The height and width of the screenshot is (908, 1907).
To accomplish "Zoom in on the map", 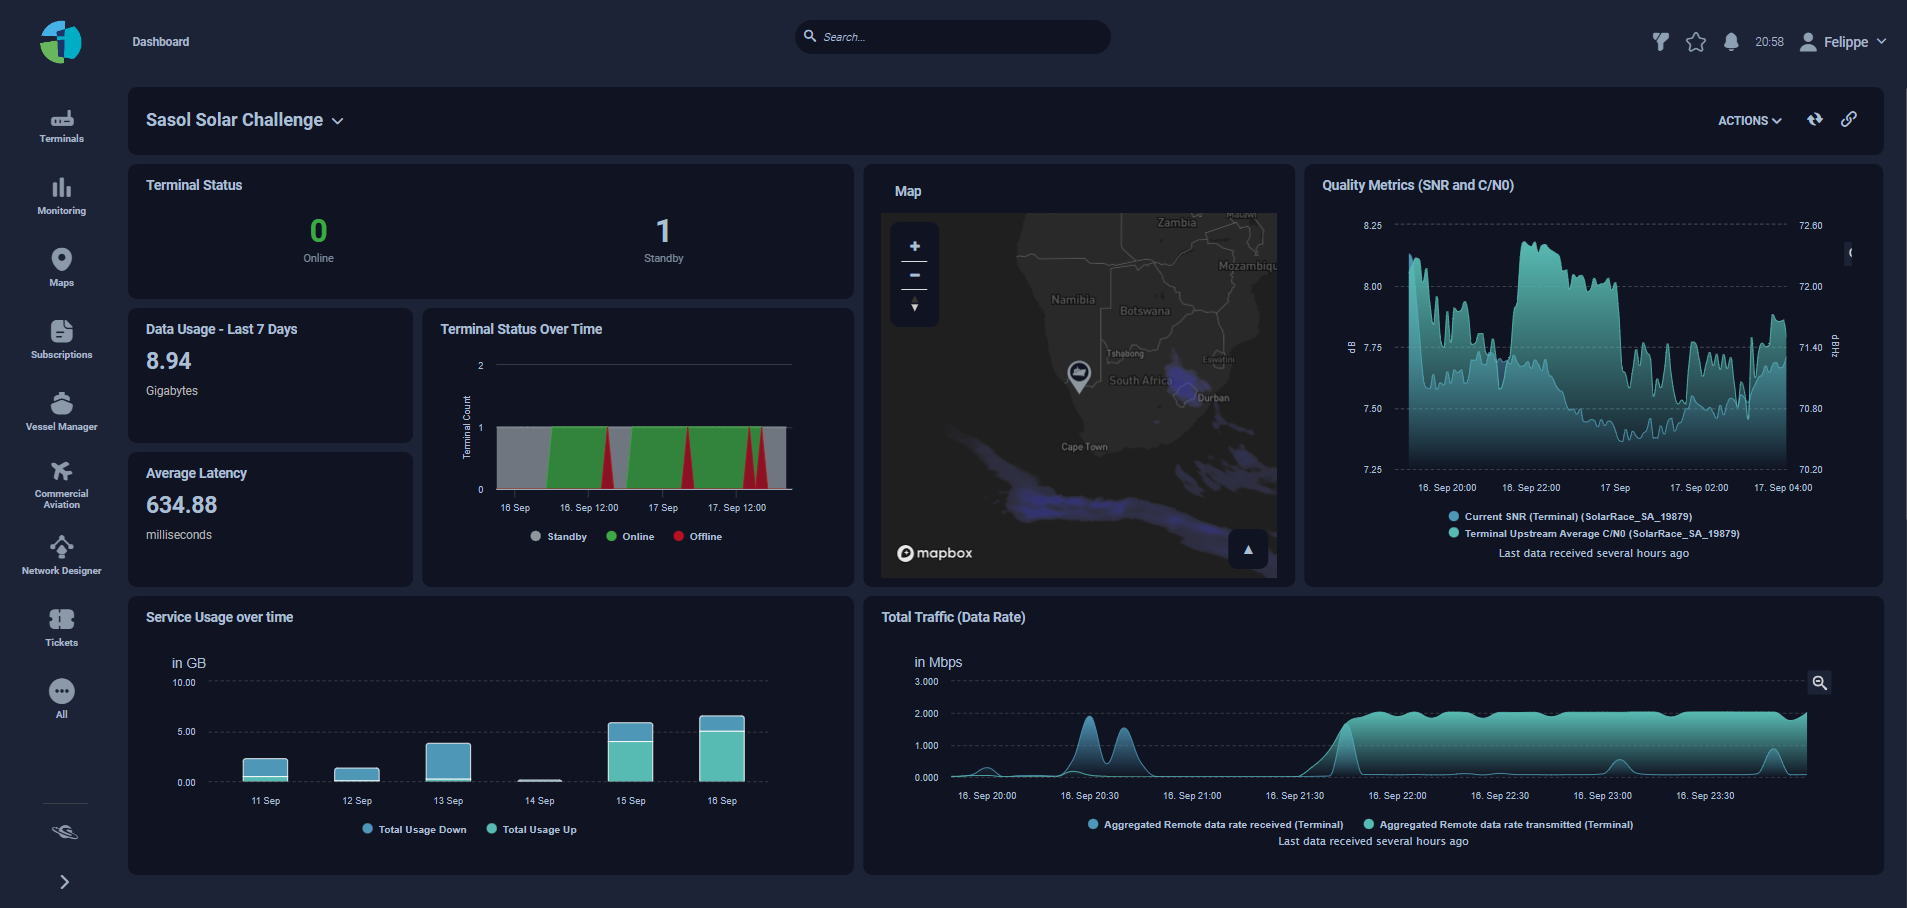I will coord(914,246).
